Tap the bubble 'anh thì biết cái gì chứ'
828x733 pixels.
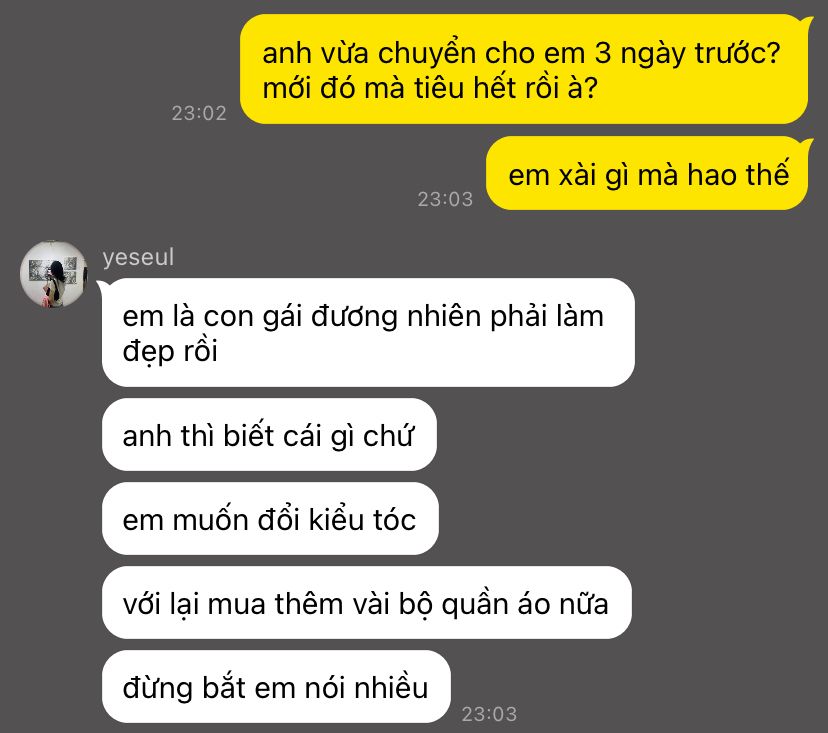point(269,435)
